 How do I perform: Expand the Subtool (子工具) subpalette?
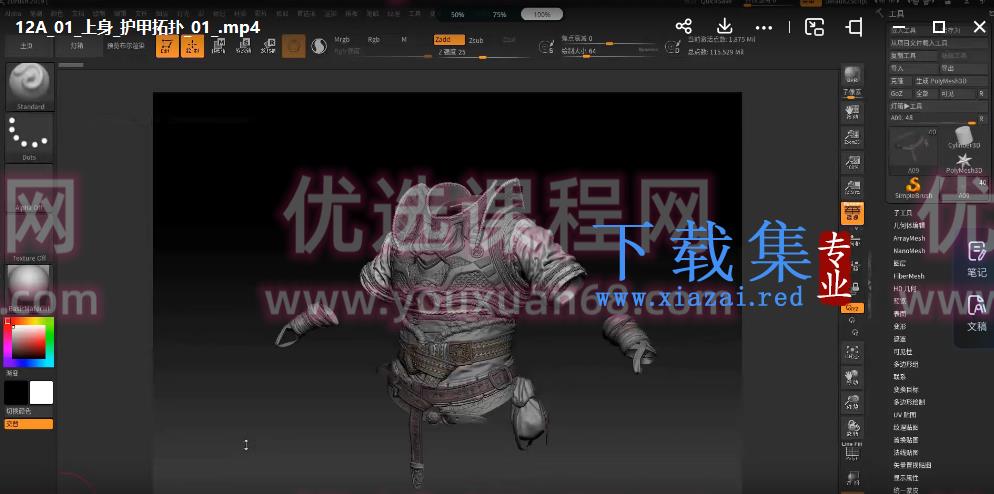point(902,213)
